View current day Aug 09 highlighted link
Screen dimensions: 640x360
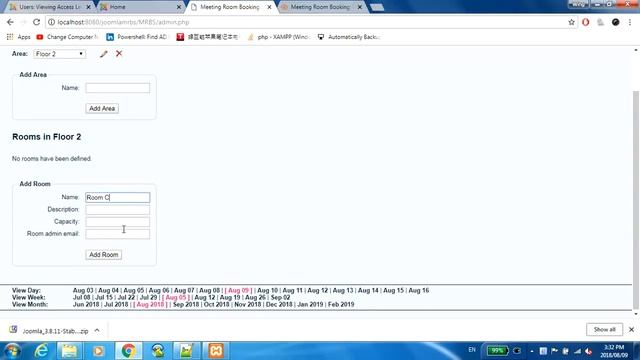tap(238, 290)
